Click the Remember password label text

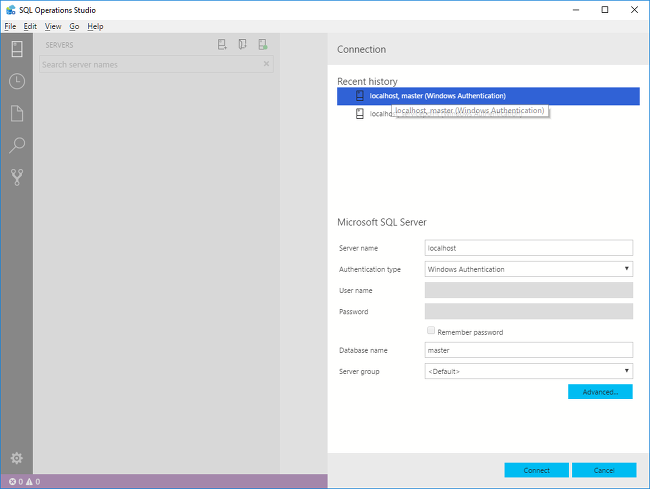pos(470,332)
